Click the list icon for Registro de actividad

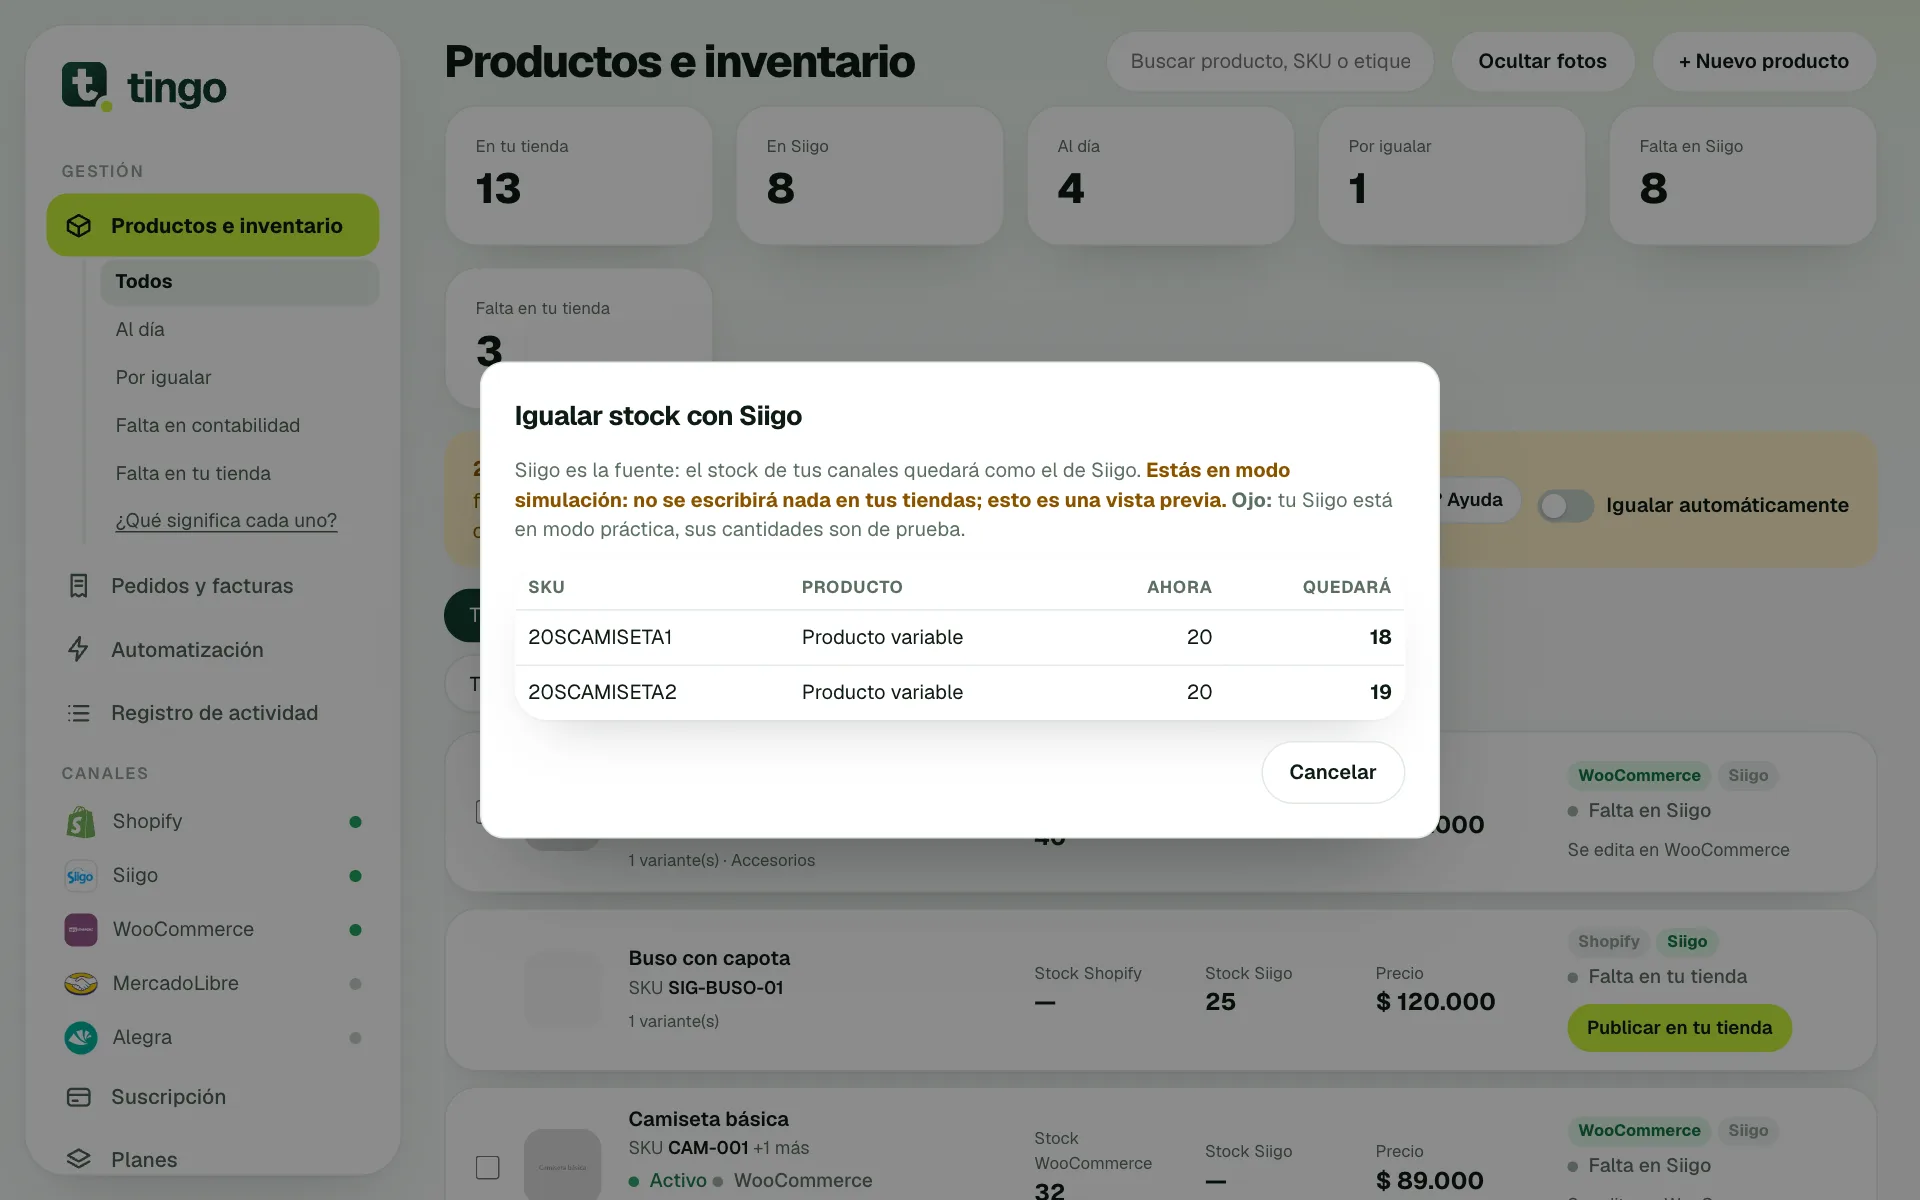tap(79, 713)
